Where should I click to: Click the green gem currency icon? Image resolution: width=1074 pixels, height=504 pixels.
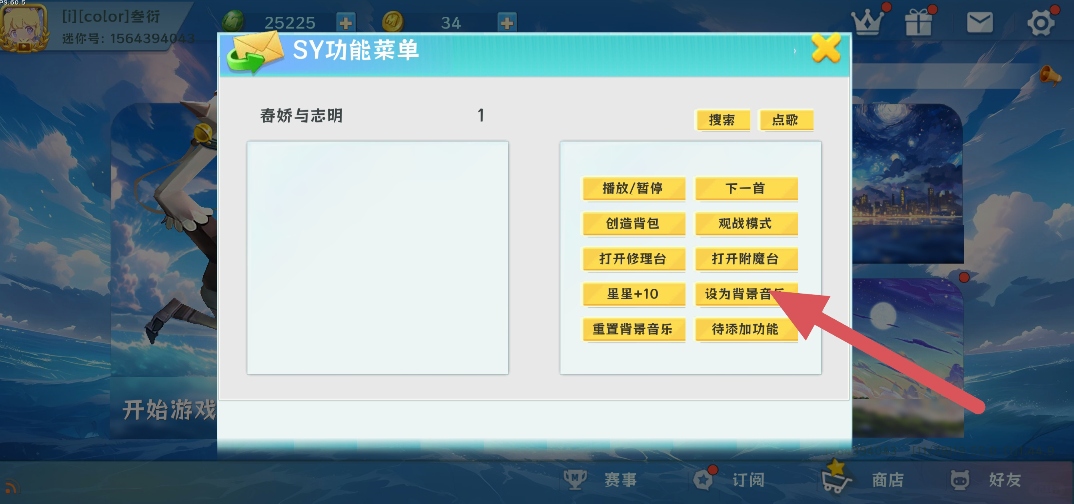click(234, 23)
